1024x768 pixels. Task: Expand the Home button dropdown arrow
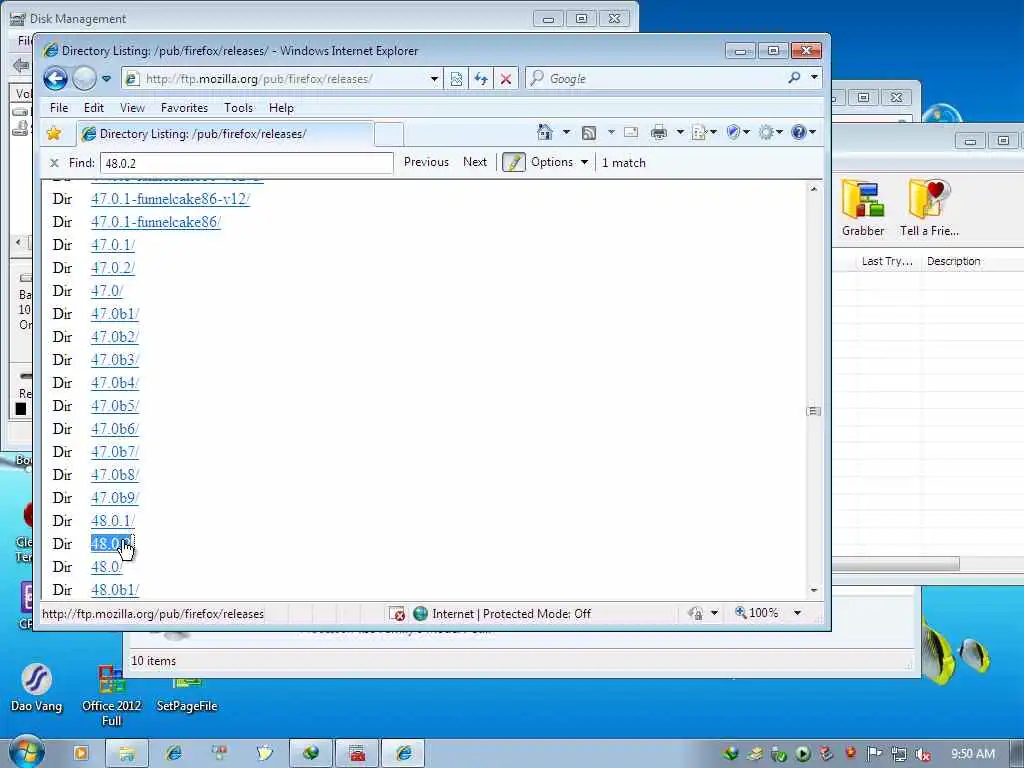point(566,133)
